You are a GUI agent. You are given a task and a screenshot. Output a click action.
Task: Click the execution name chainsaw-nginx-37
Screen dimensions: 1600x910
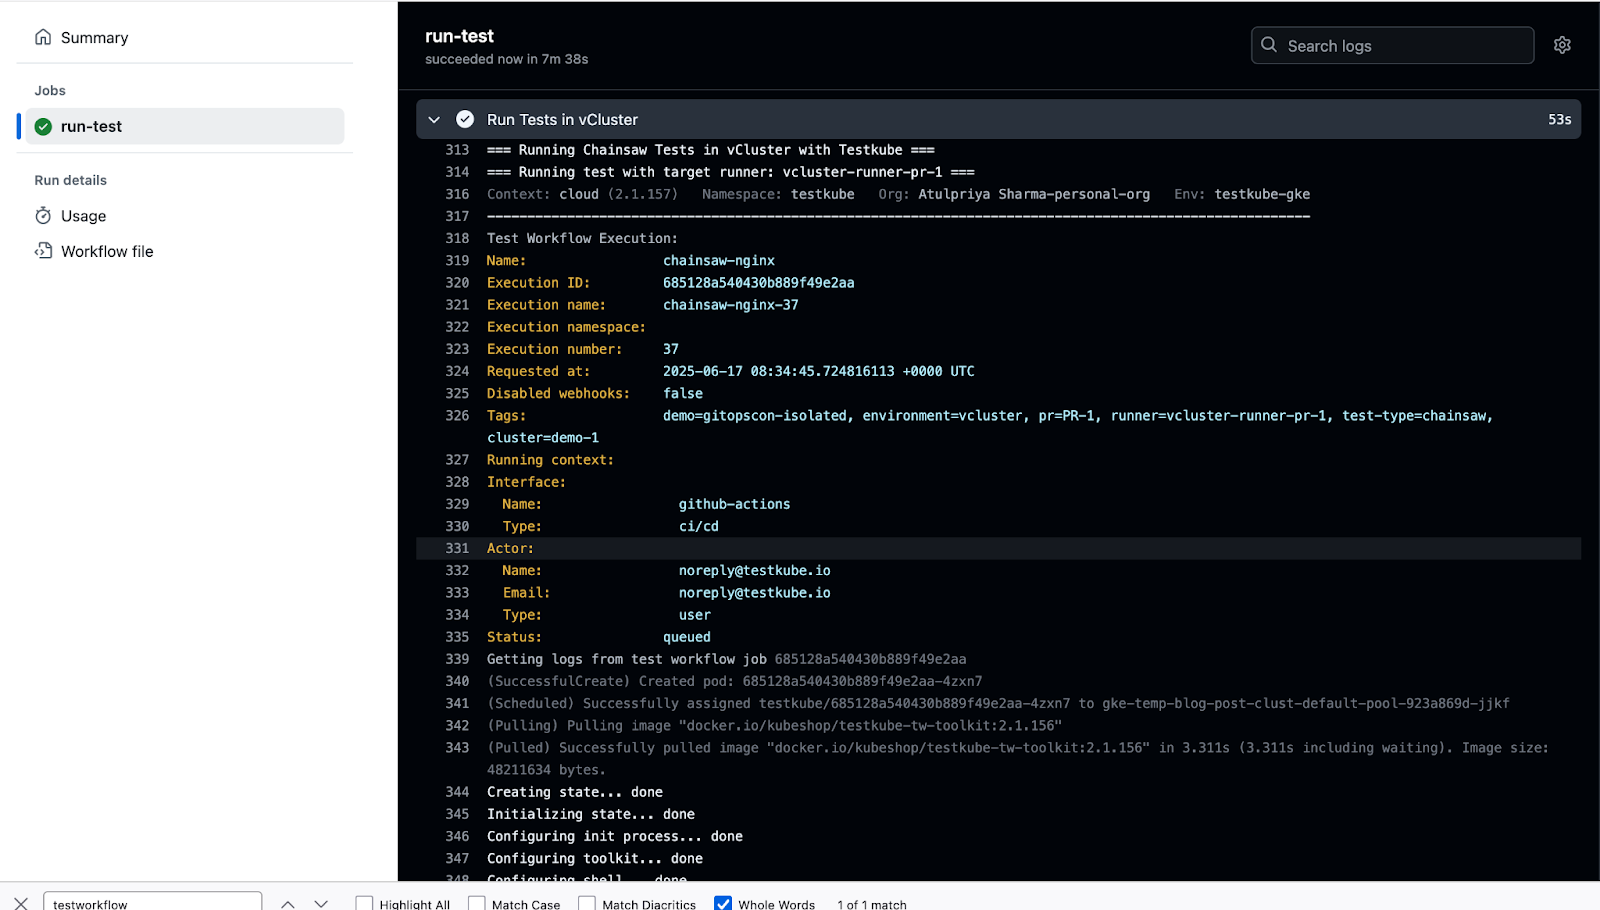click(730, 305)
